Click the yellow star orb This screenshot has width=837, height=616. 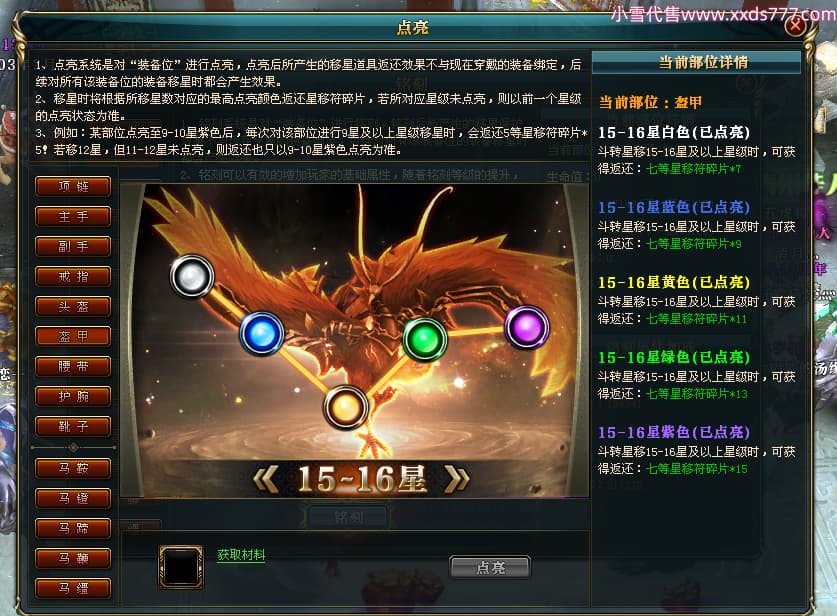tap(345, 408)
